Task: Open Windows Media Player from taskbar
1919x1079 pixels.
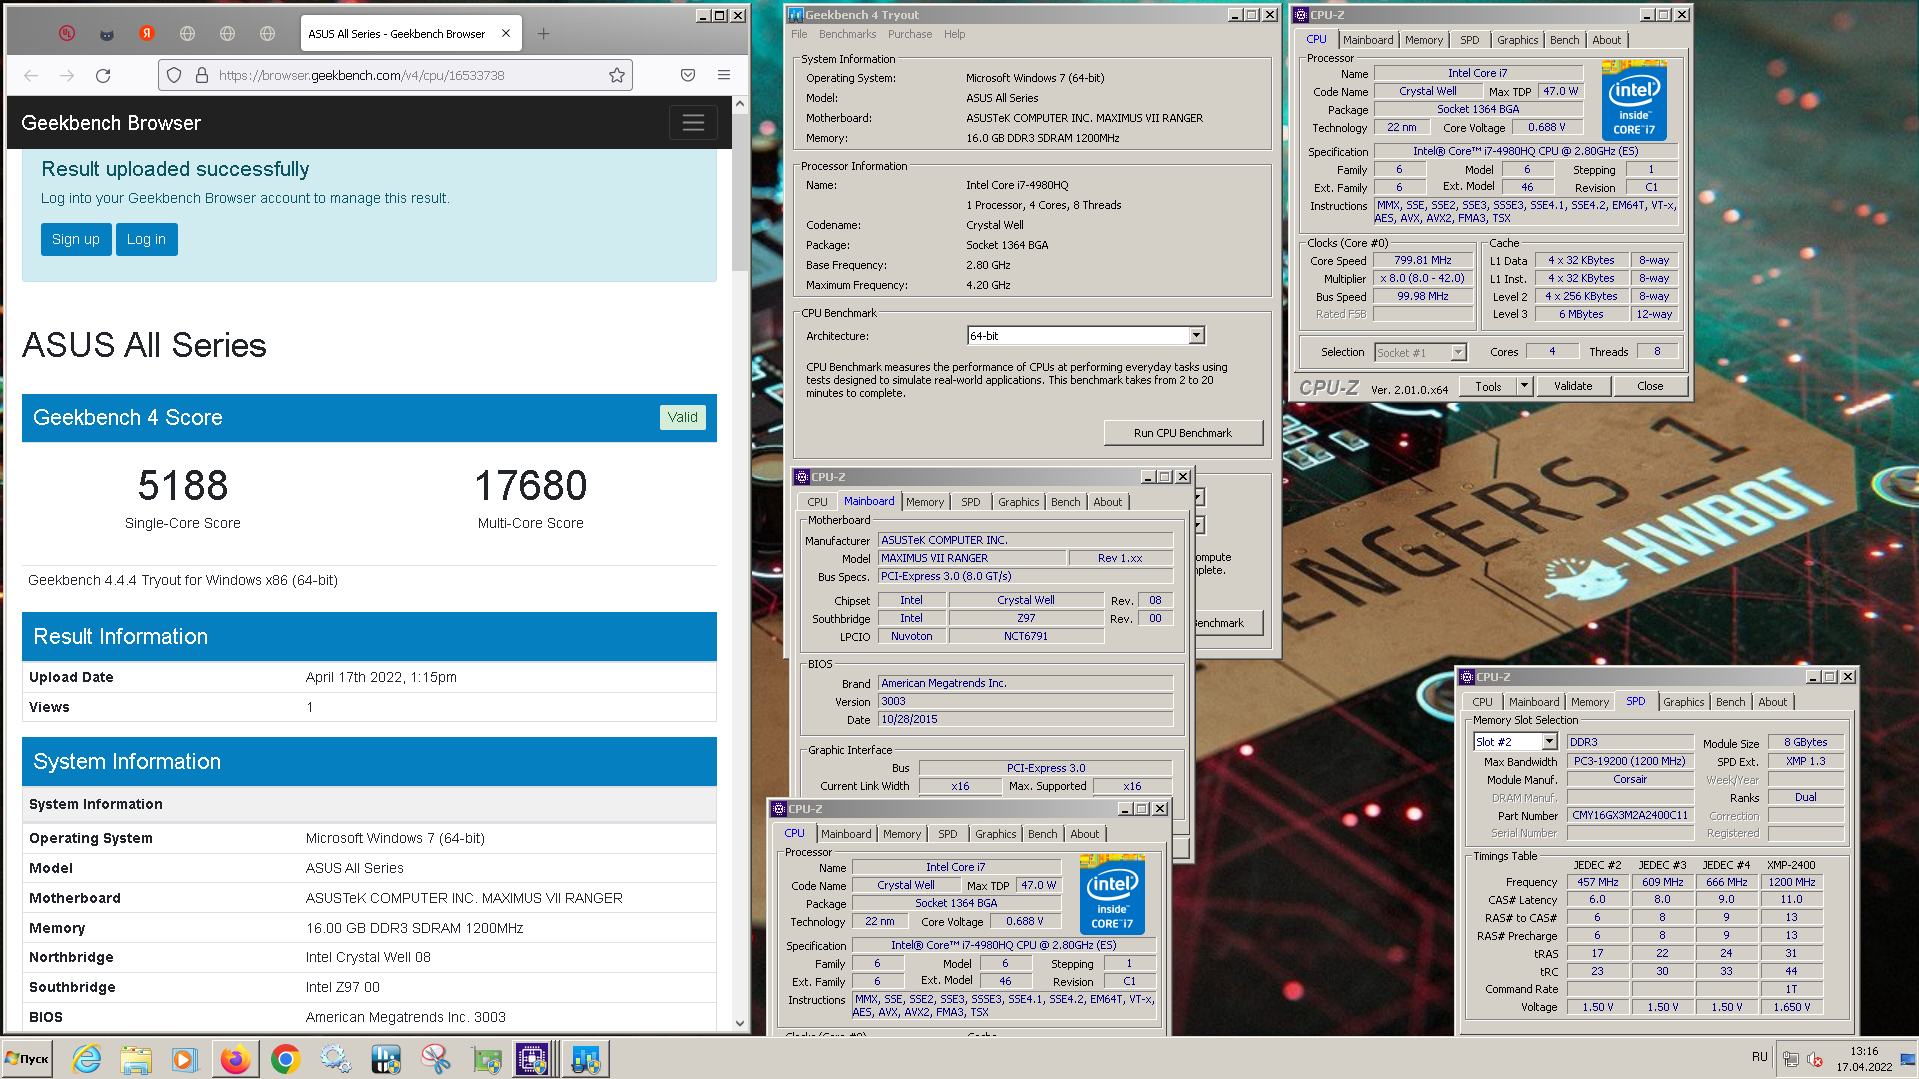Action: click(x=185, y=1059)
